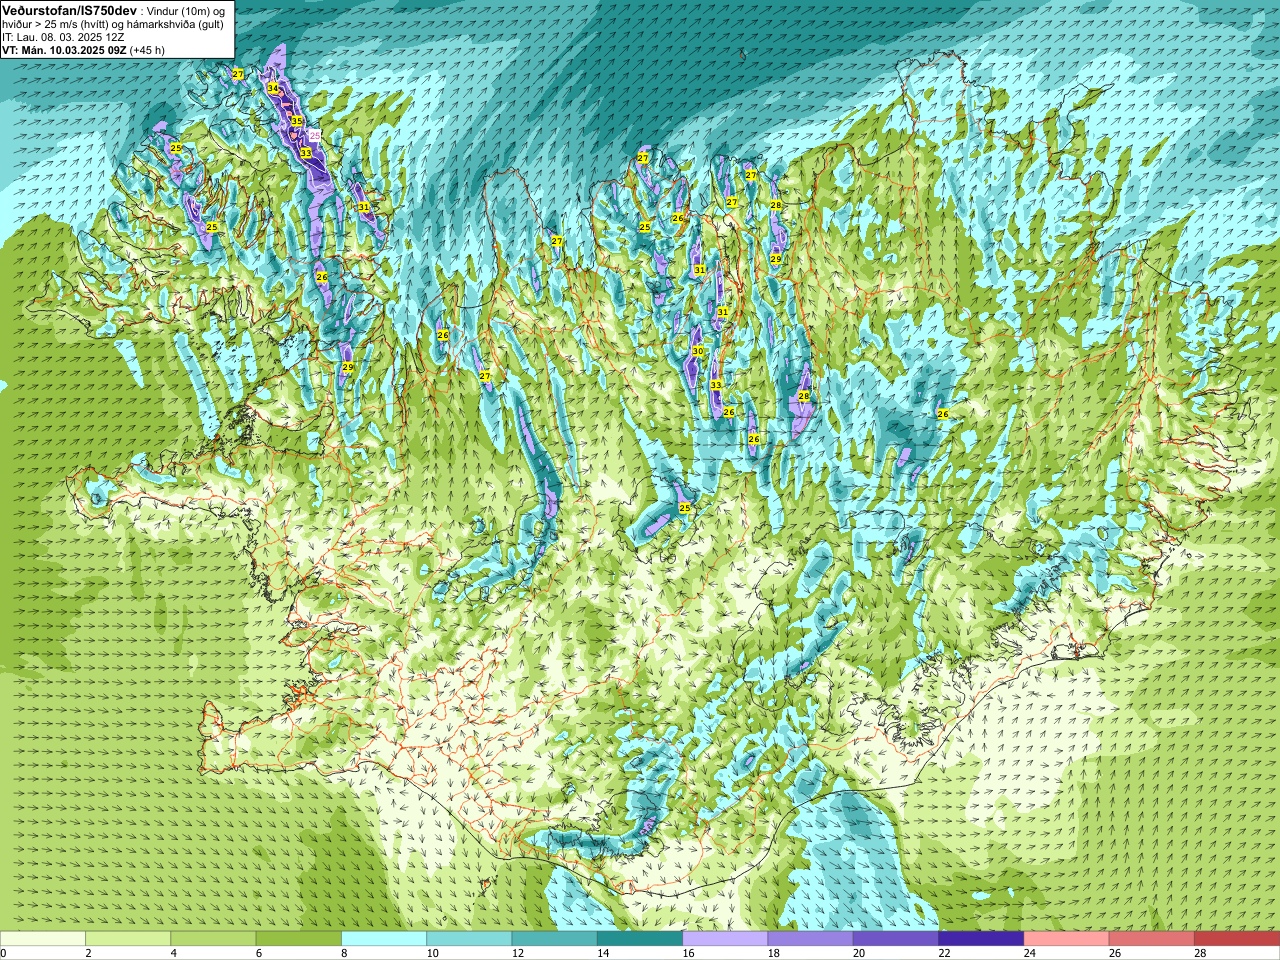The image size is (1280, 960).
Task: Select the 16–18 m/s lavender legend swatch
Action: pyautogui.click(x=725, y=939)
